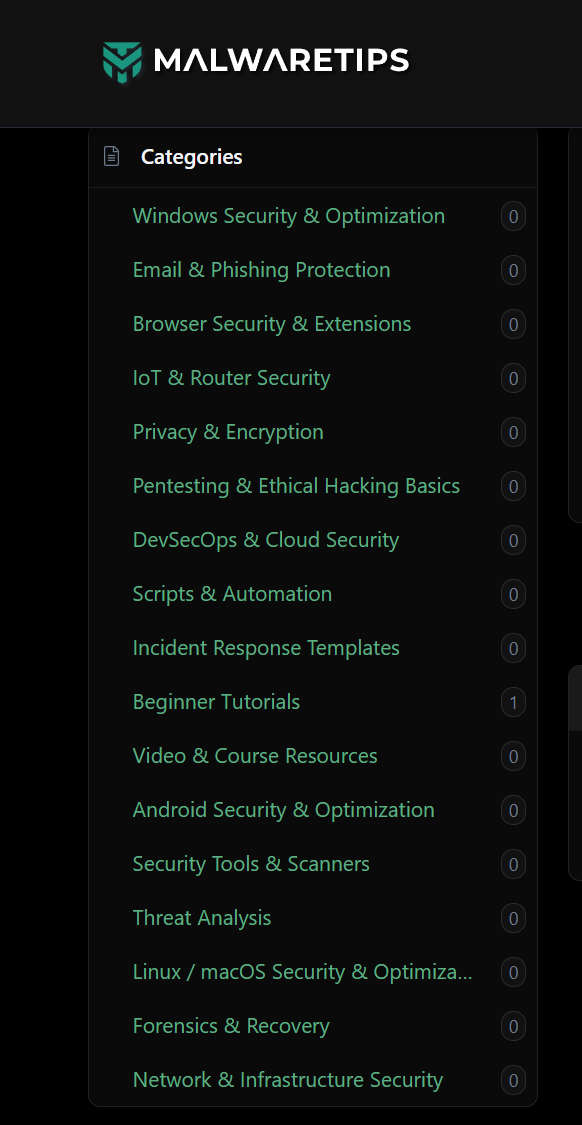This screenshot has height=1125, width=582.
Task: Open Threat Analysis category
Action: click(202, 918)
